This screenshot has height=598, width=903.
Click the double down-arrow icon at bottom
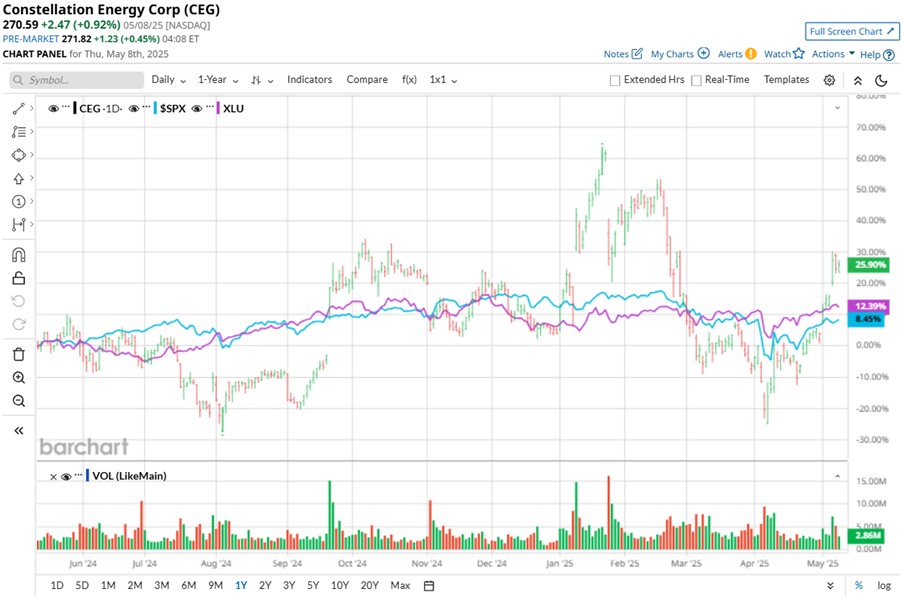tap(830, 586)
